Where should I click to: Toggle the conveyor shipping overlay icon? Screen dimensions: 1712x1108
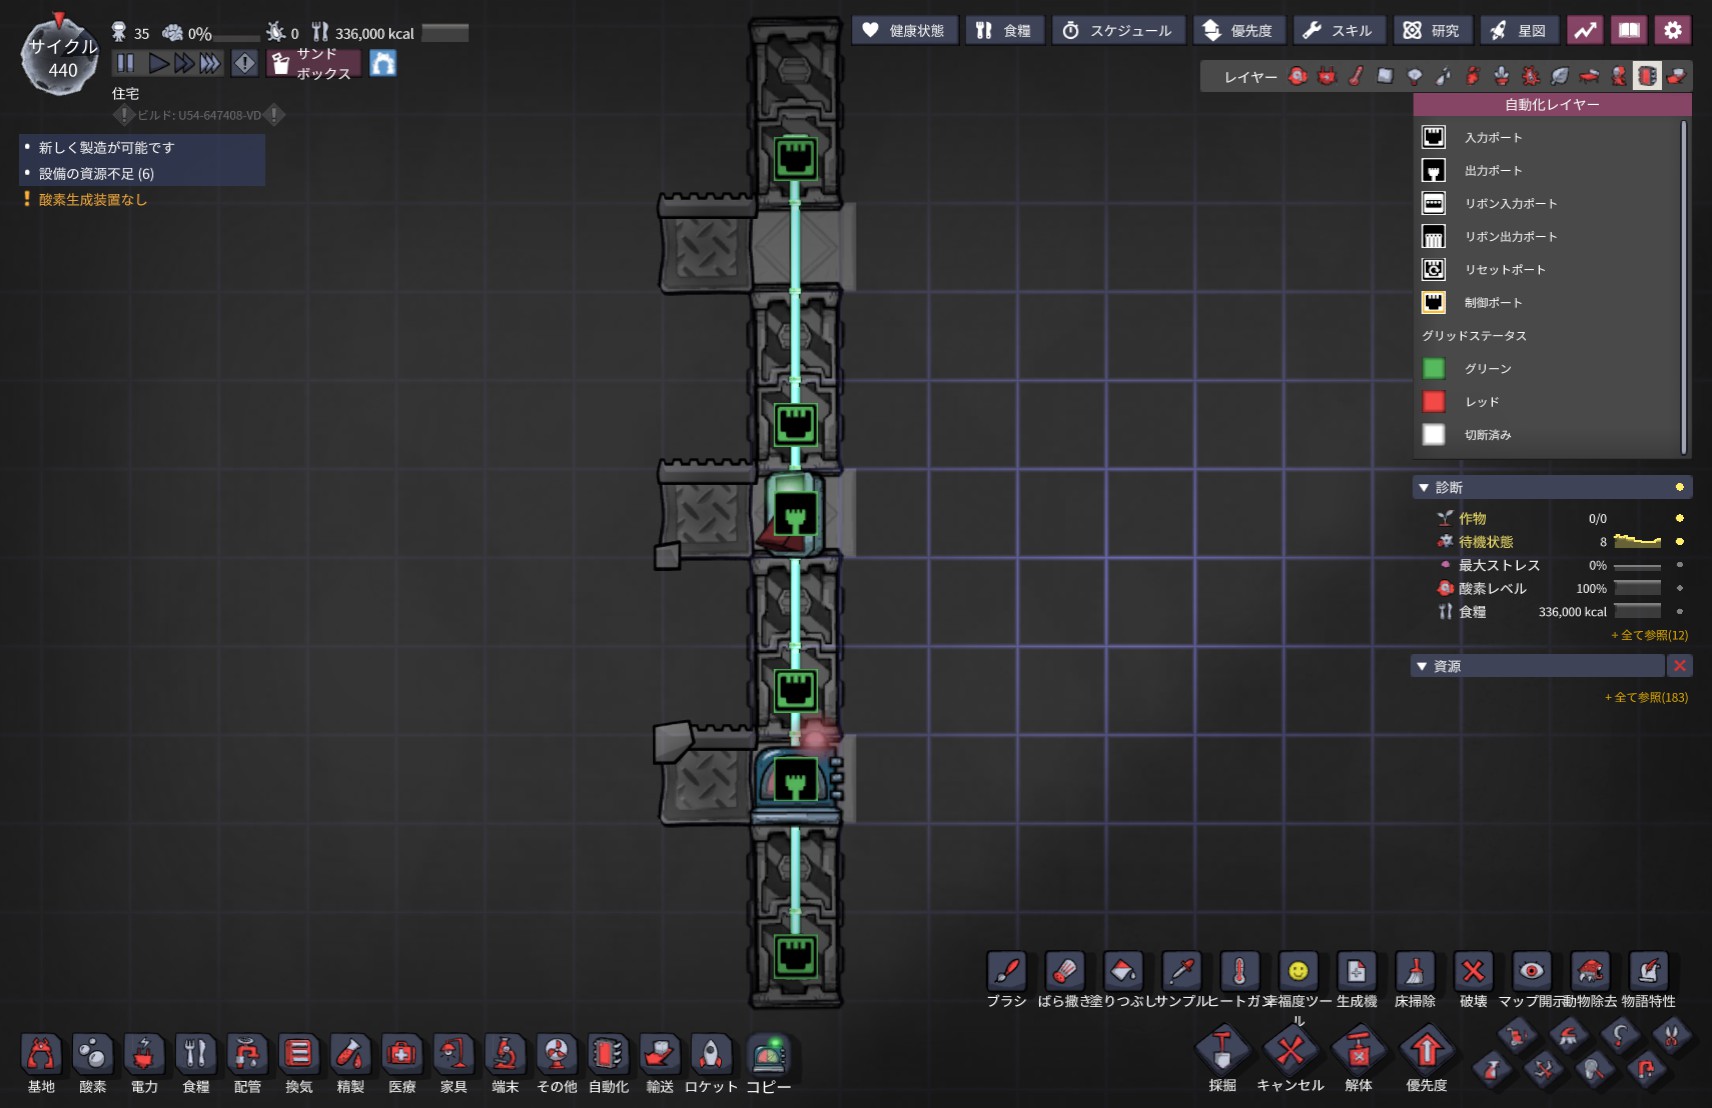pos(1676,76)
